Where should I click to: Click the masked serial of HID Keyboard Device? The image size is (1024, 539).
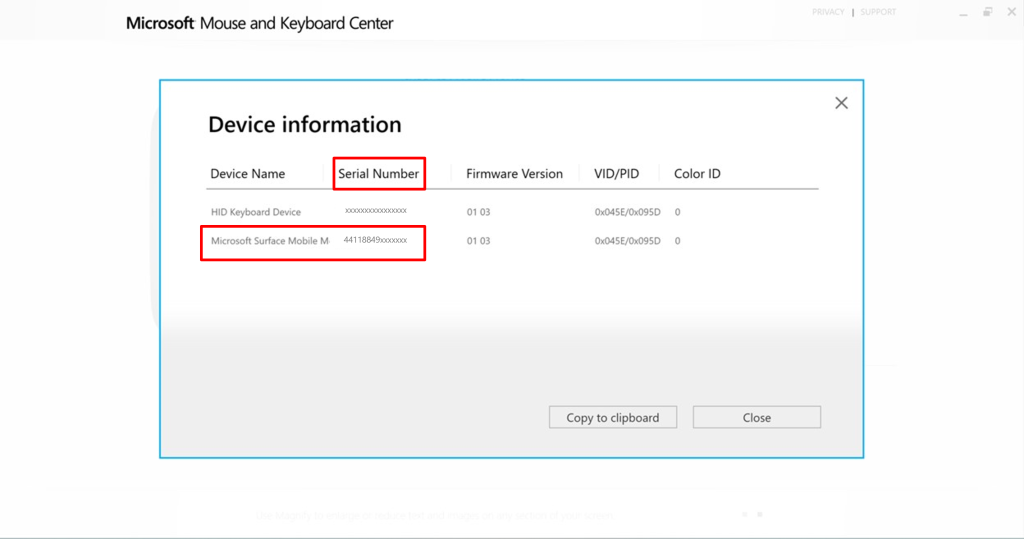376,210
